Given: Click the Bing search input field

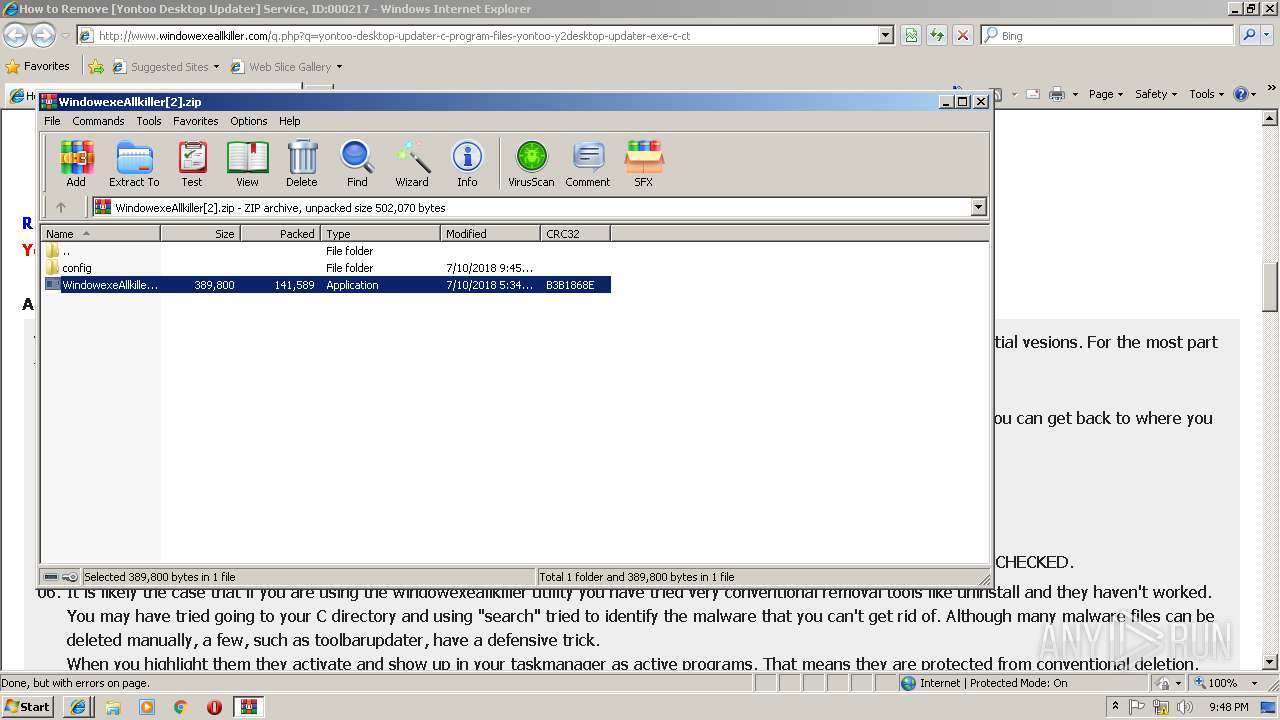Looking at the screenshot, I should tap(1108, 35).
